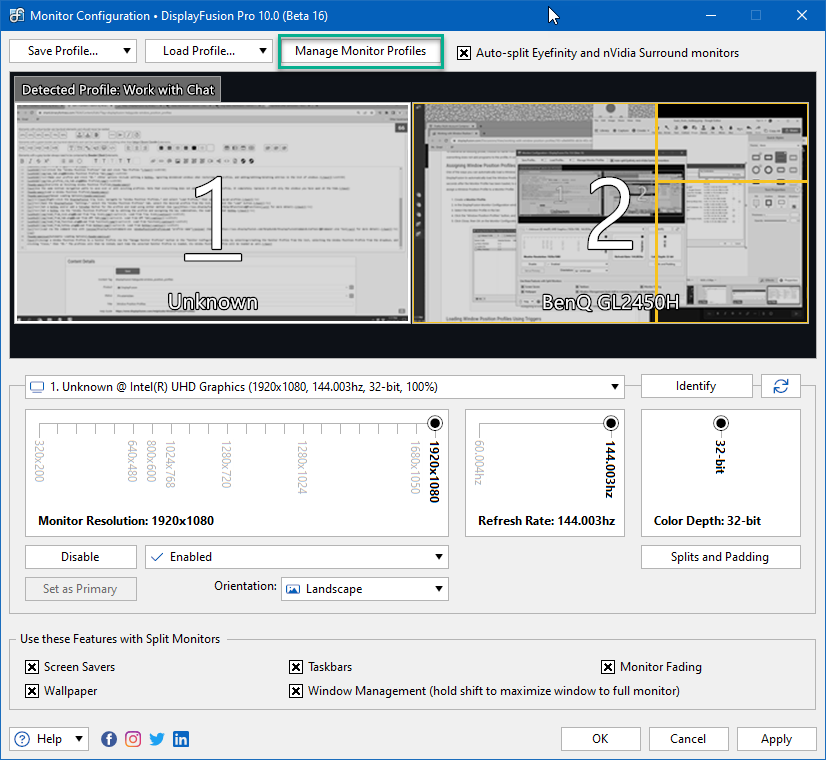The image size is (826, 760).
Task: Click the Help question mark icon
Action: 22,739
